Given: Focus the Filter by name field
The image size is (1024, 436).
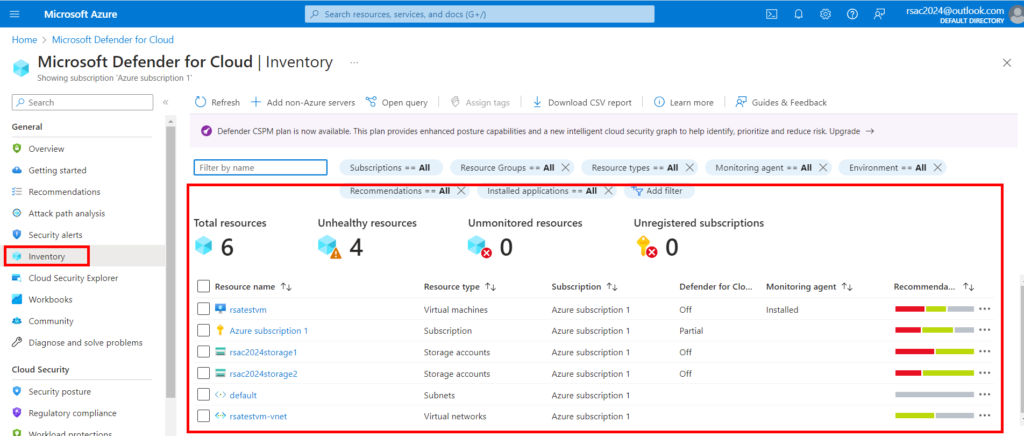Looking at the screenshot, I should (x=261, y=168).
